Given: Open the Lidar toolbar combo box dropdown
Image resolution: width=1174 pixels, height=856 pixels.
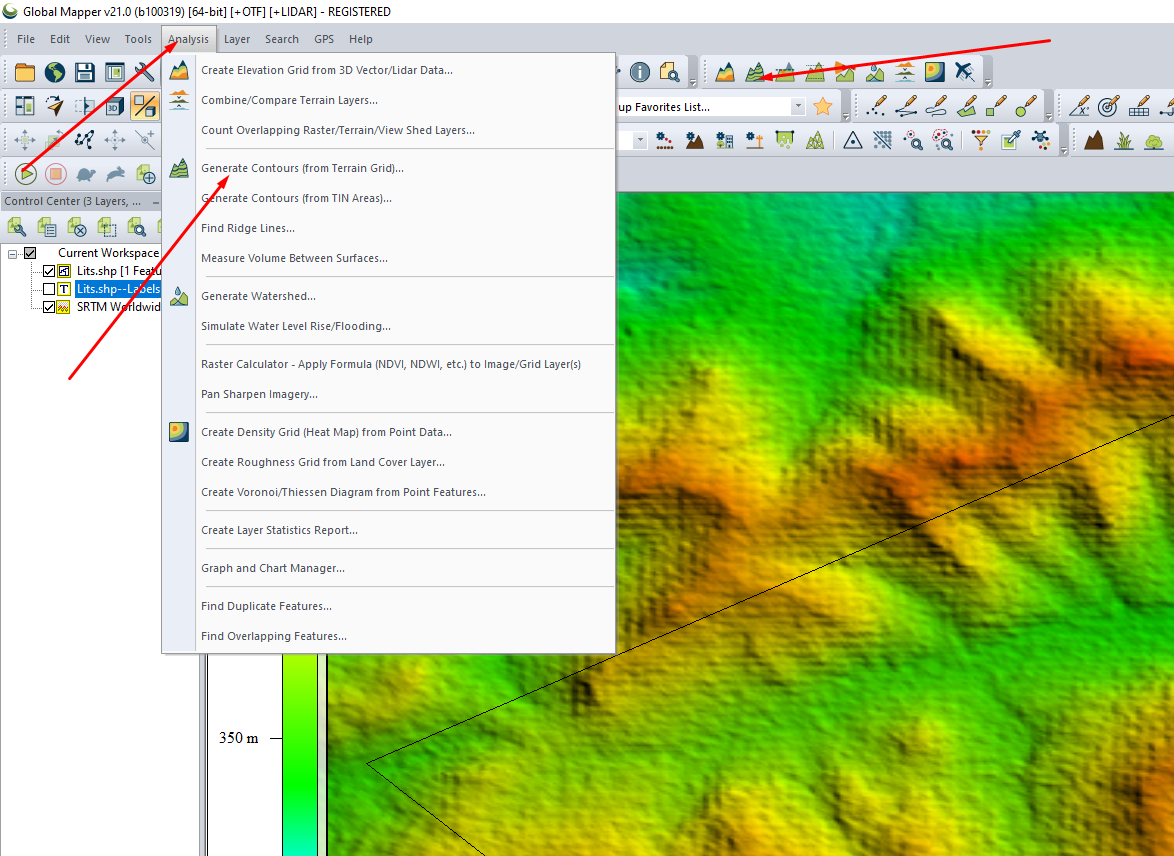Looking at the screenshot, I should pyautogui.click(x=639, y=140).
